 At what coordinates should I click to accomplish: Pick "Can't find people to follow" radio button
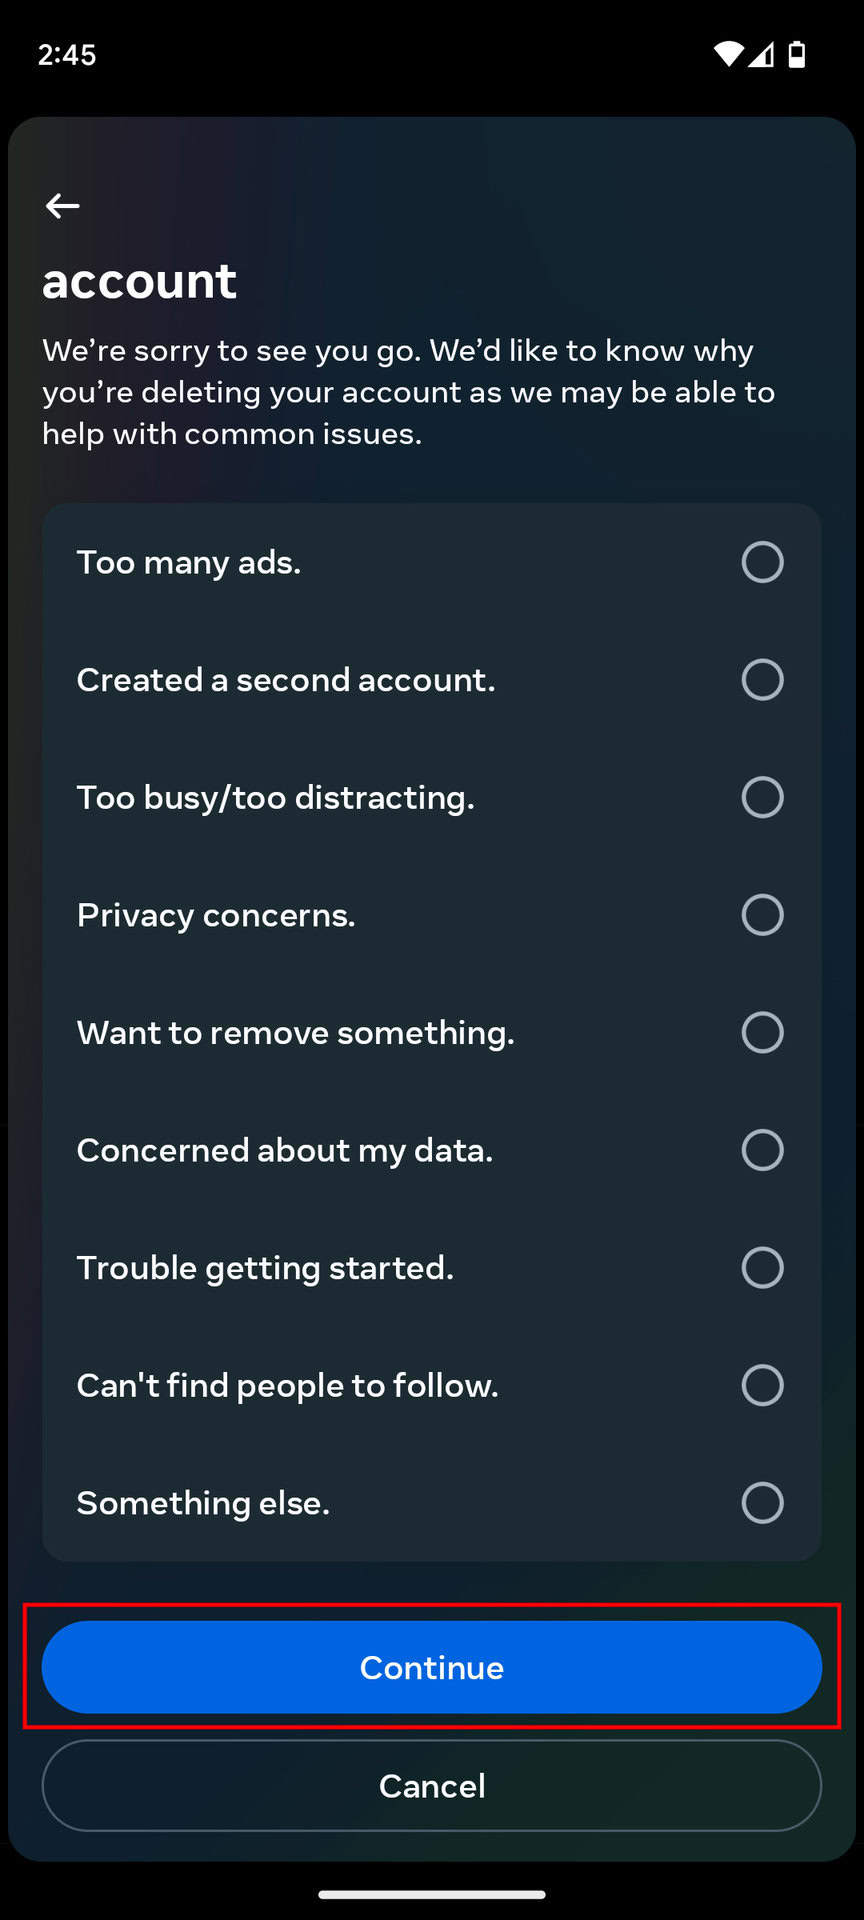coord(762,1385)
